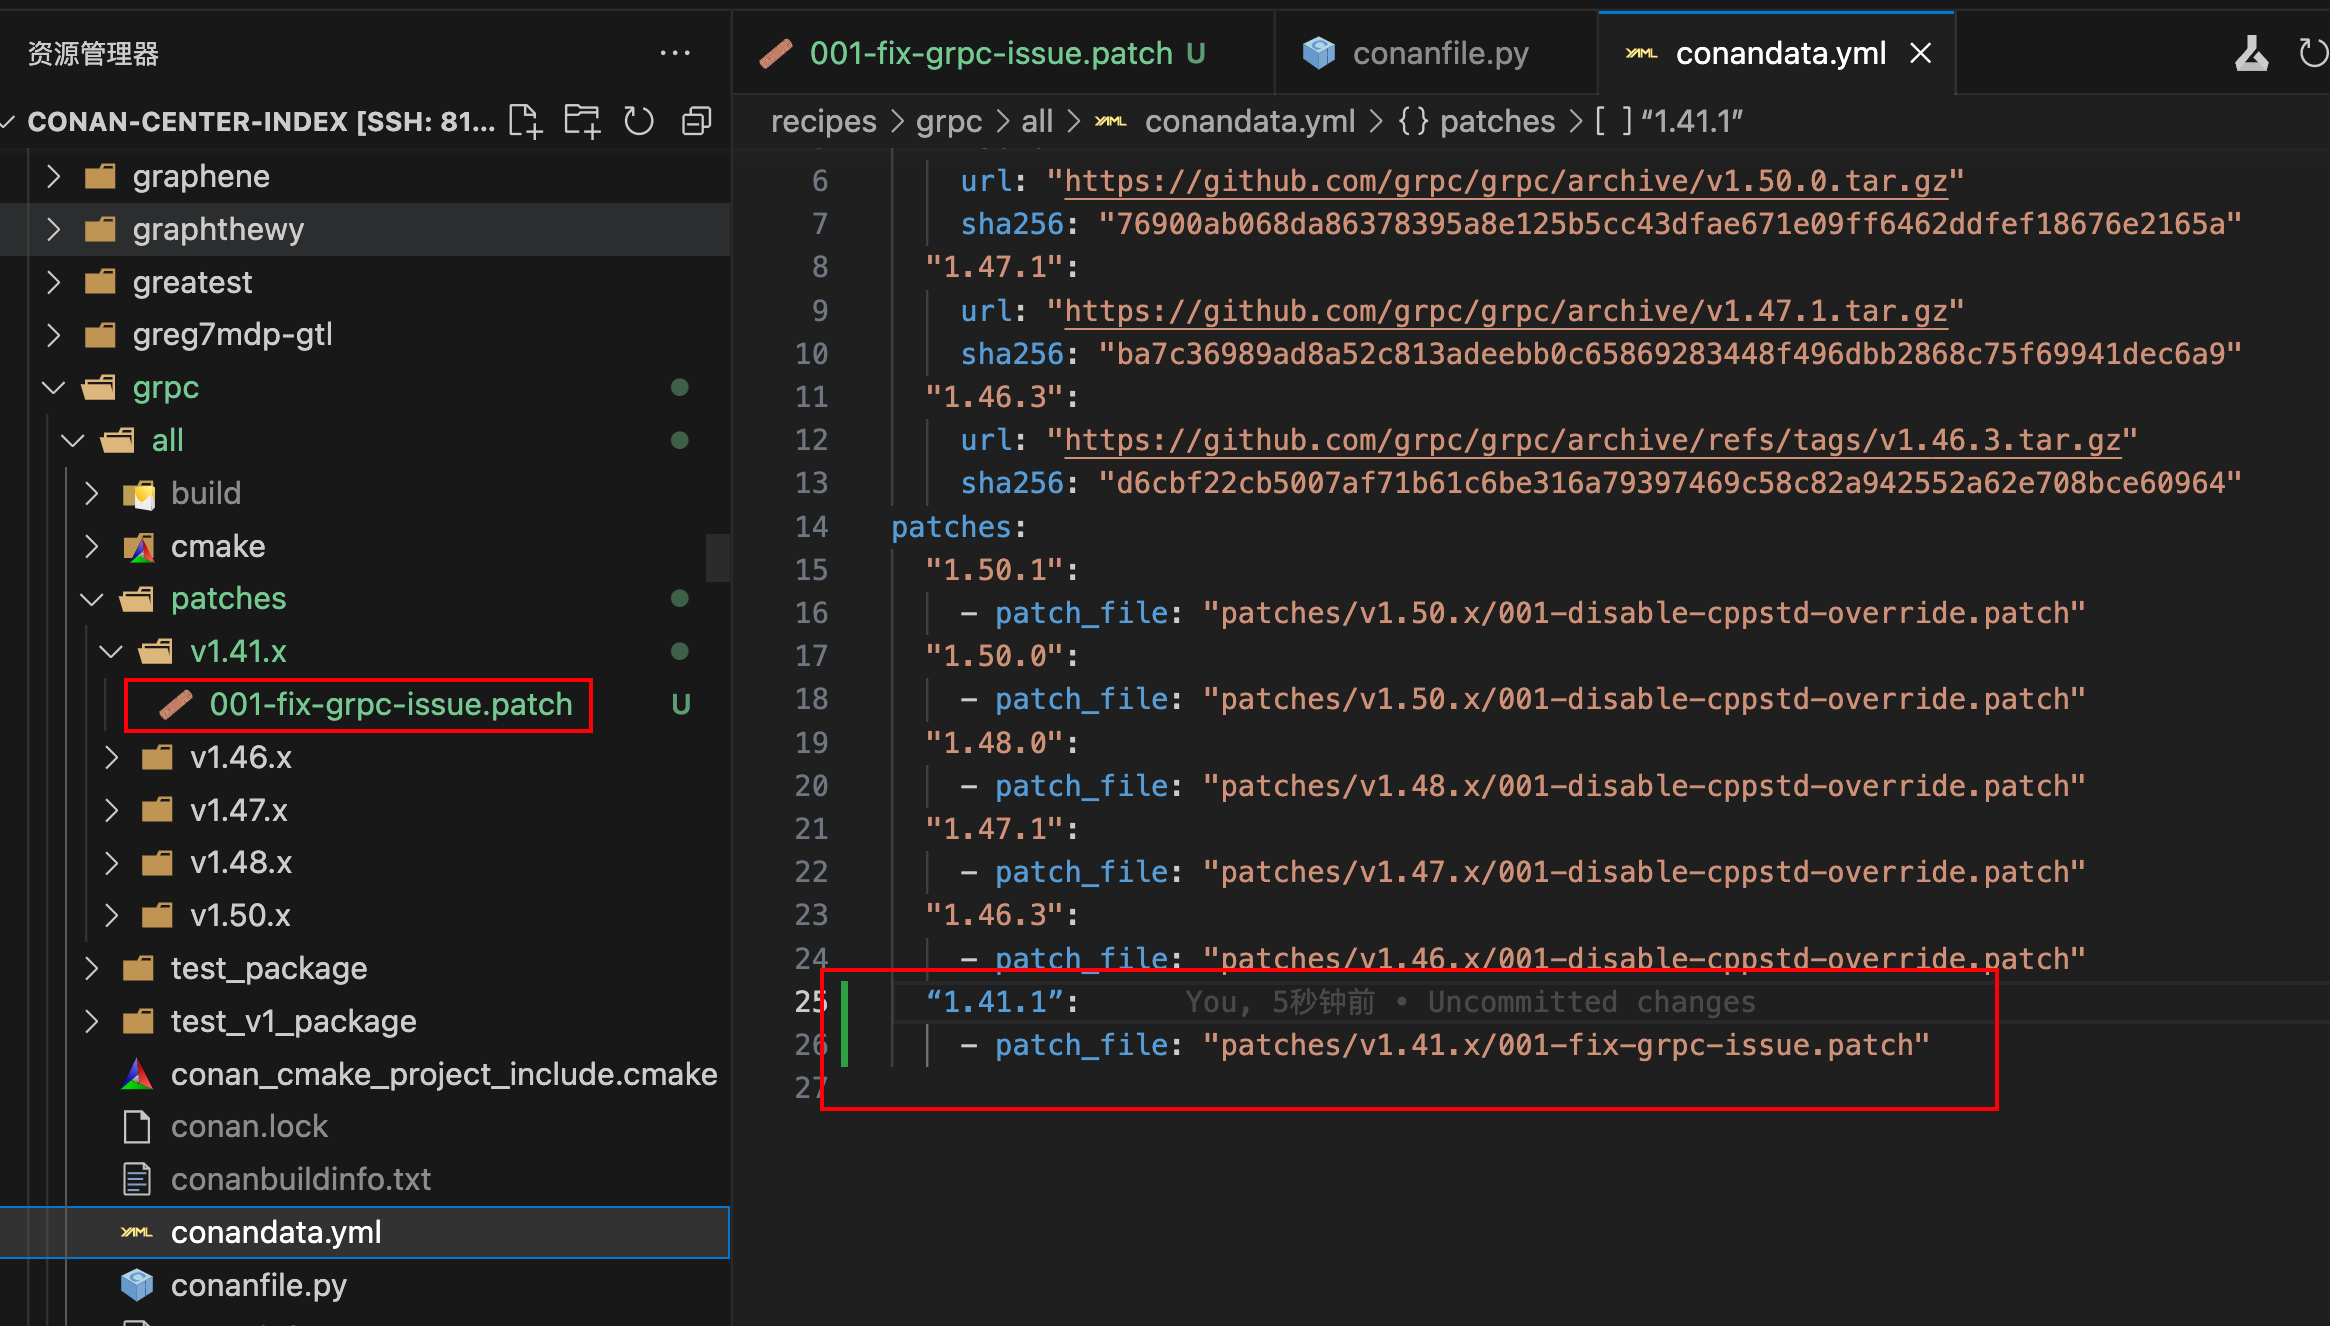Open conanfile.py in the file tree
Screen dimensions: 2330x1326
[x=365, y=1285]
